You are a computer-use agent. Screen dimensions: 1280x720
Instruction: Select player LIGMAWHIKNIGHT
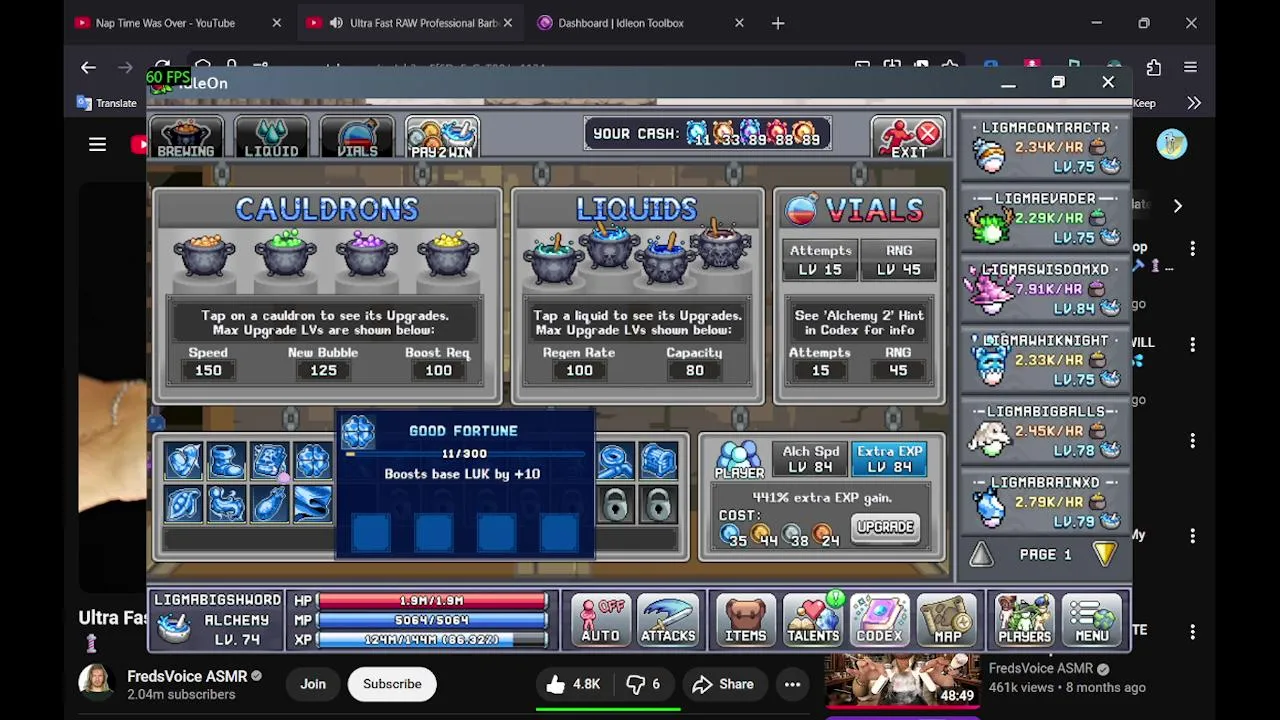coord(1045,360)
